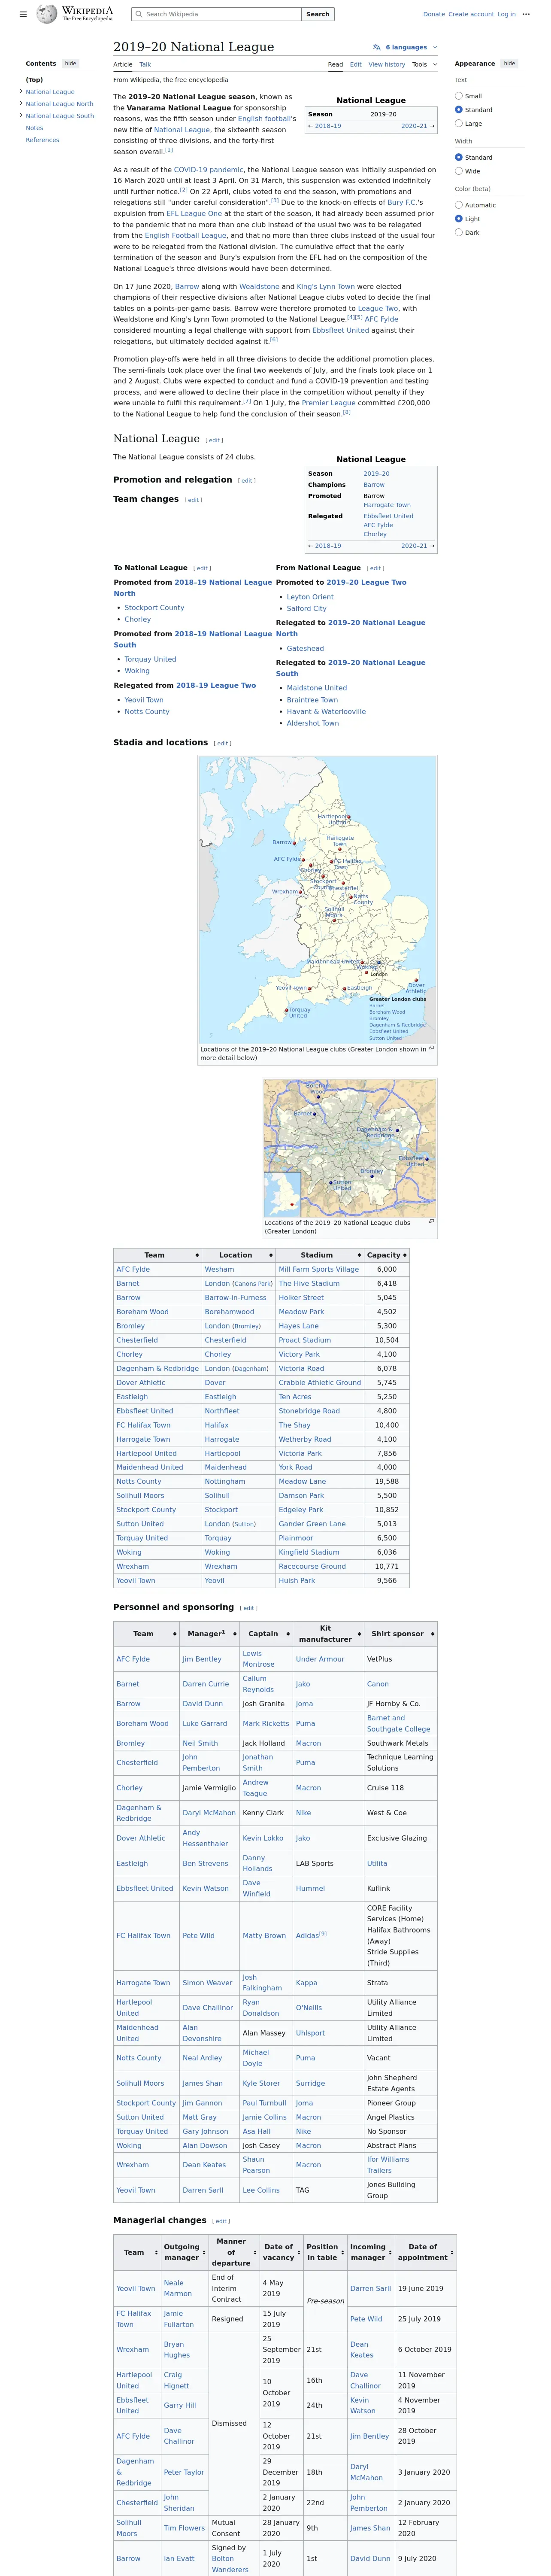
Task: Select Standard text size
Action: [x=459, y=110]
